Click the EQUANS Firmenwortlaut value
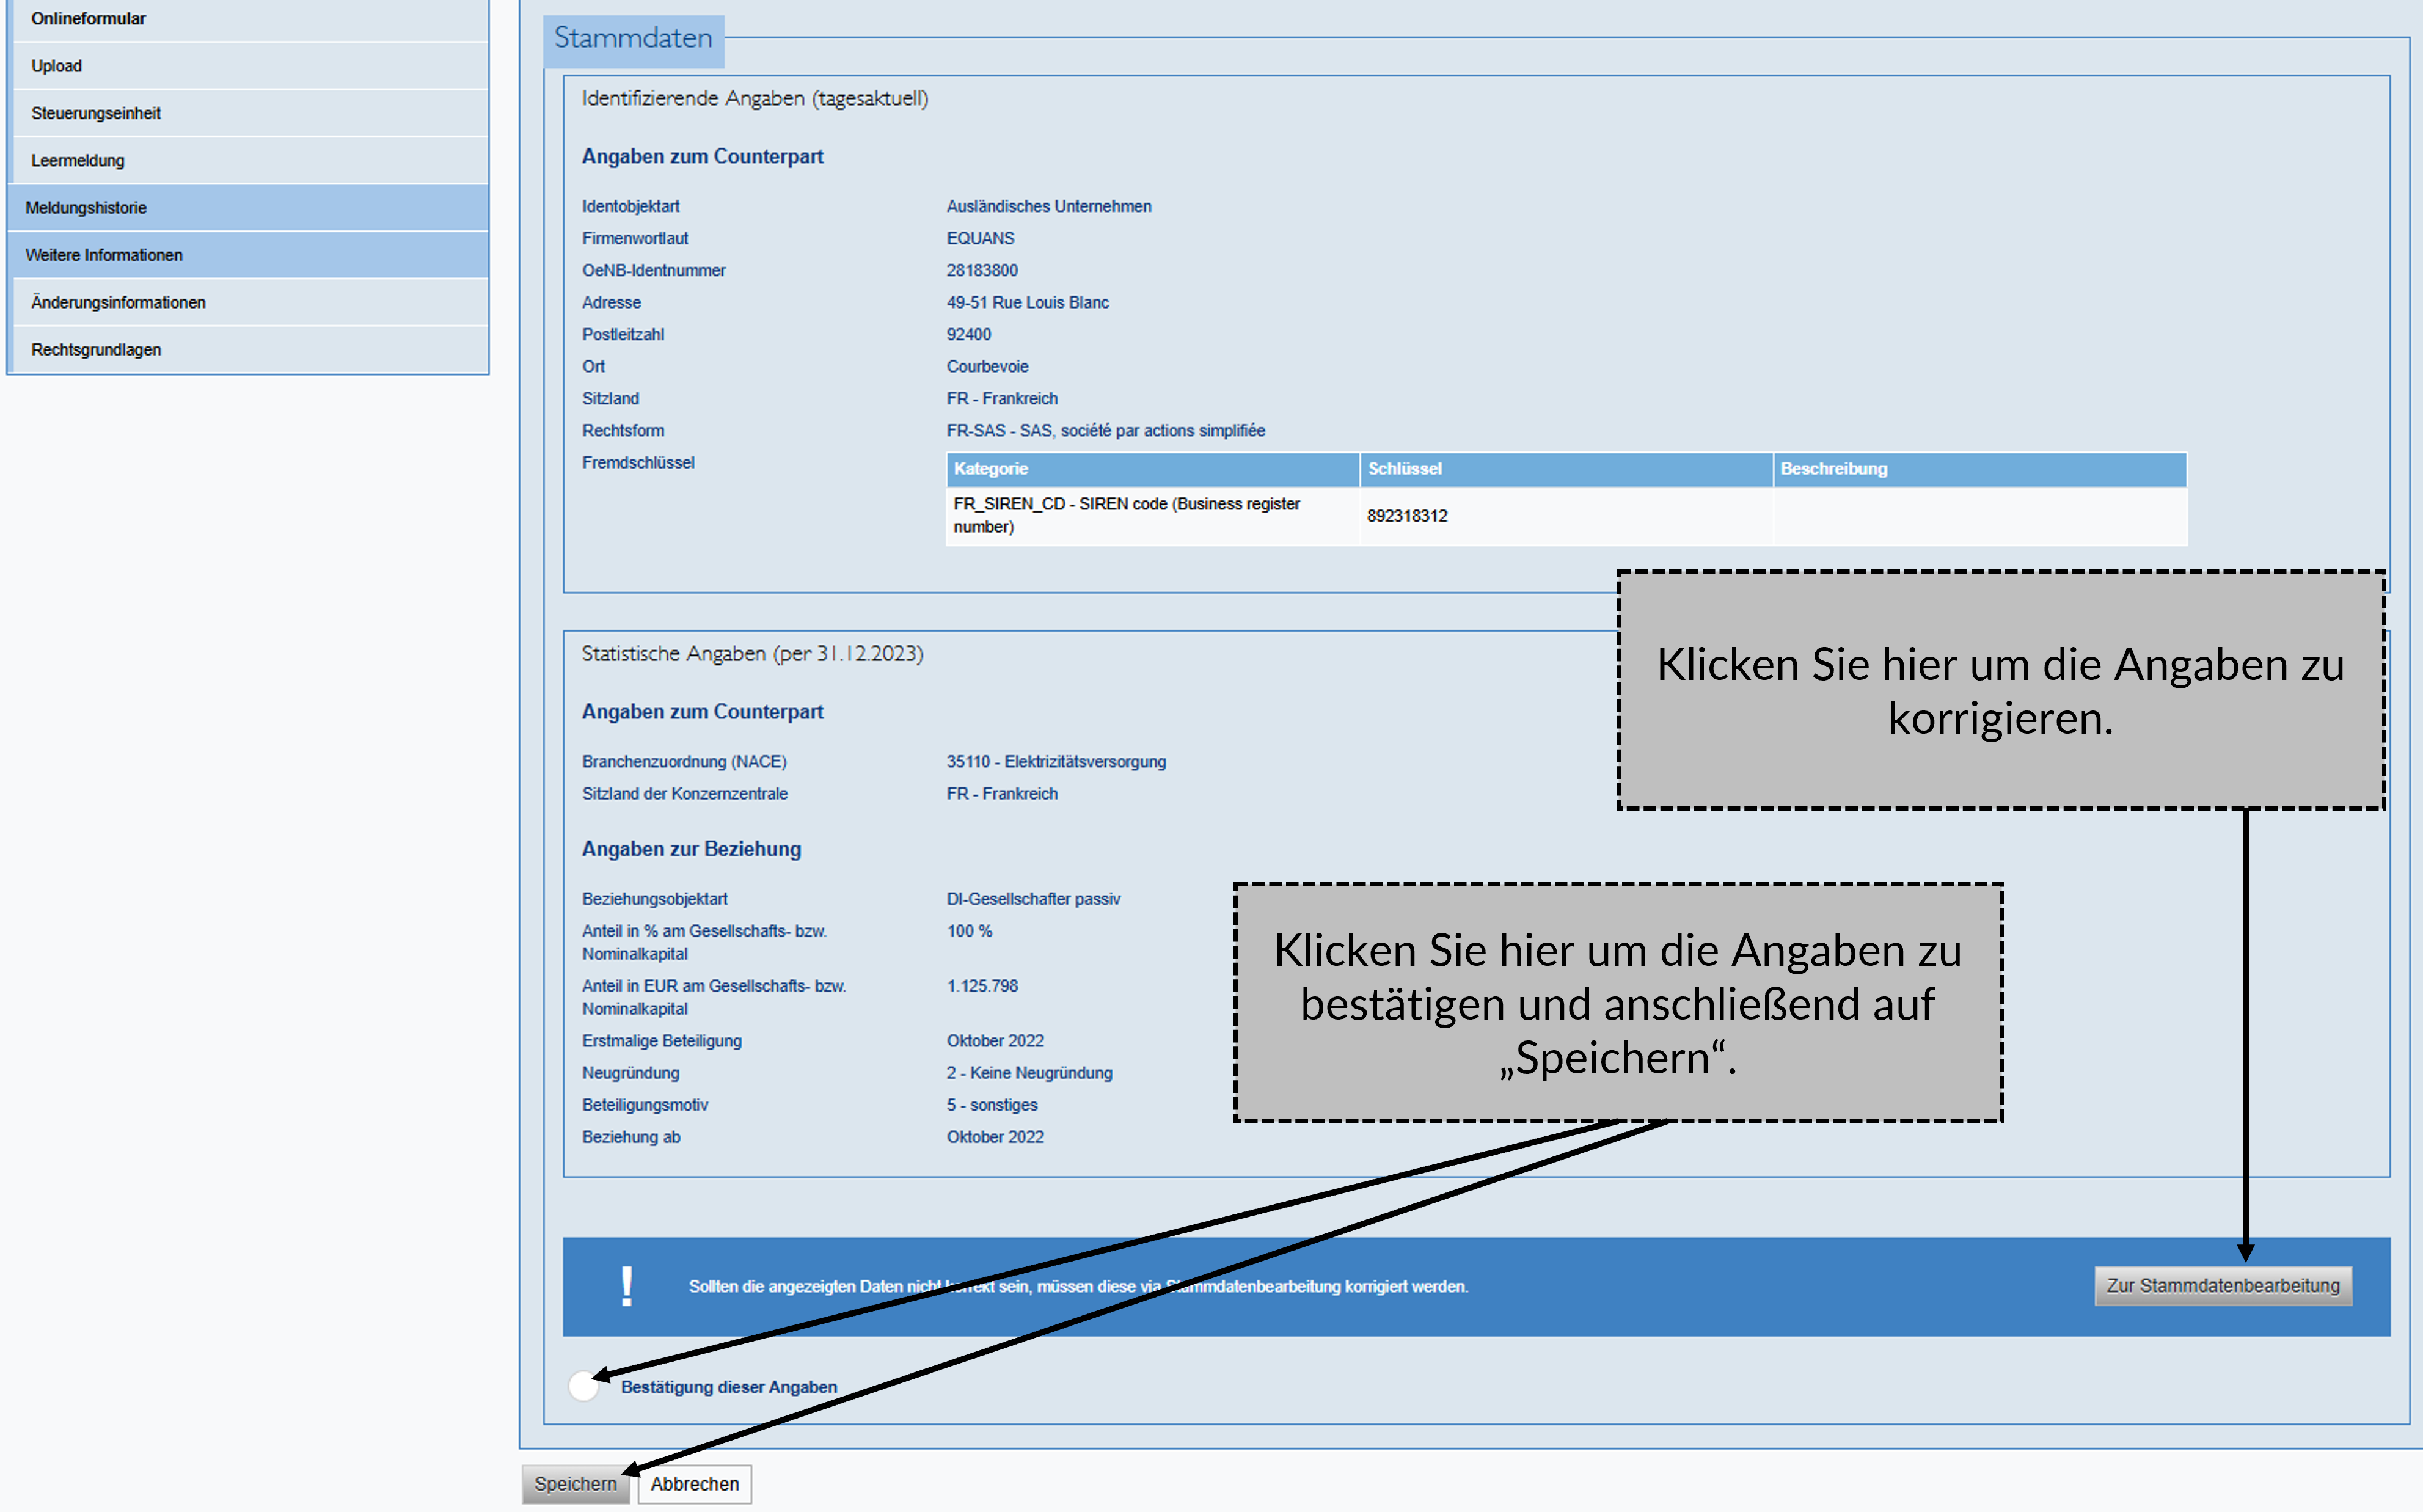The height and width of the screenshot is (1512, 2423). pyautogui.click(x=980, y=238)
